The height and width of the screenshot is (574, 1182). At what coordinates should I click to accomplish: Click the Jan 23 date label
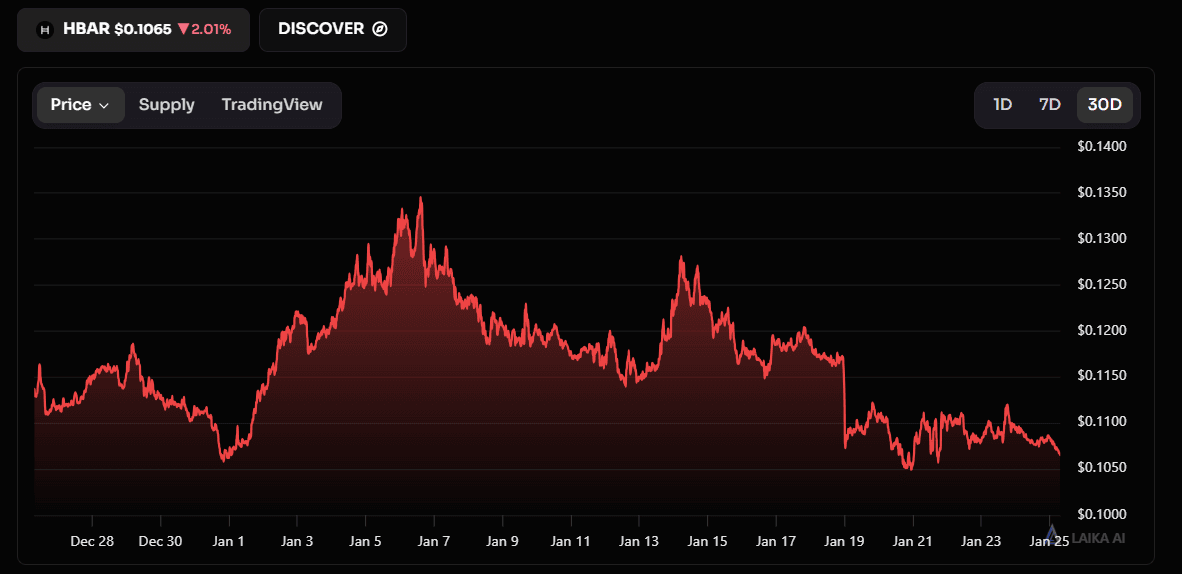[x=981, y=542]
